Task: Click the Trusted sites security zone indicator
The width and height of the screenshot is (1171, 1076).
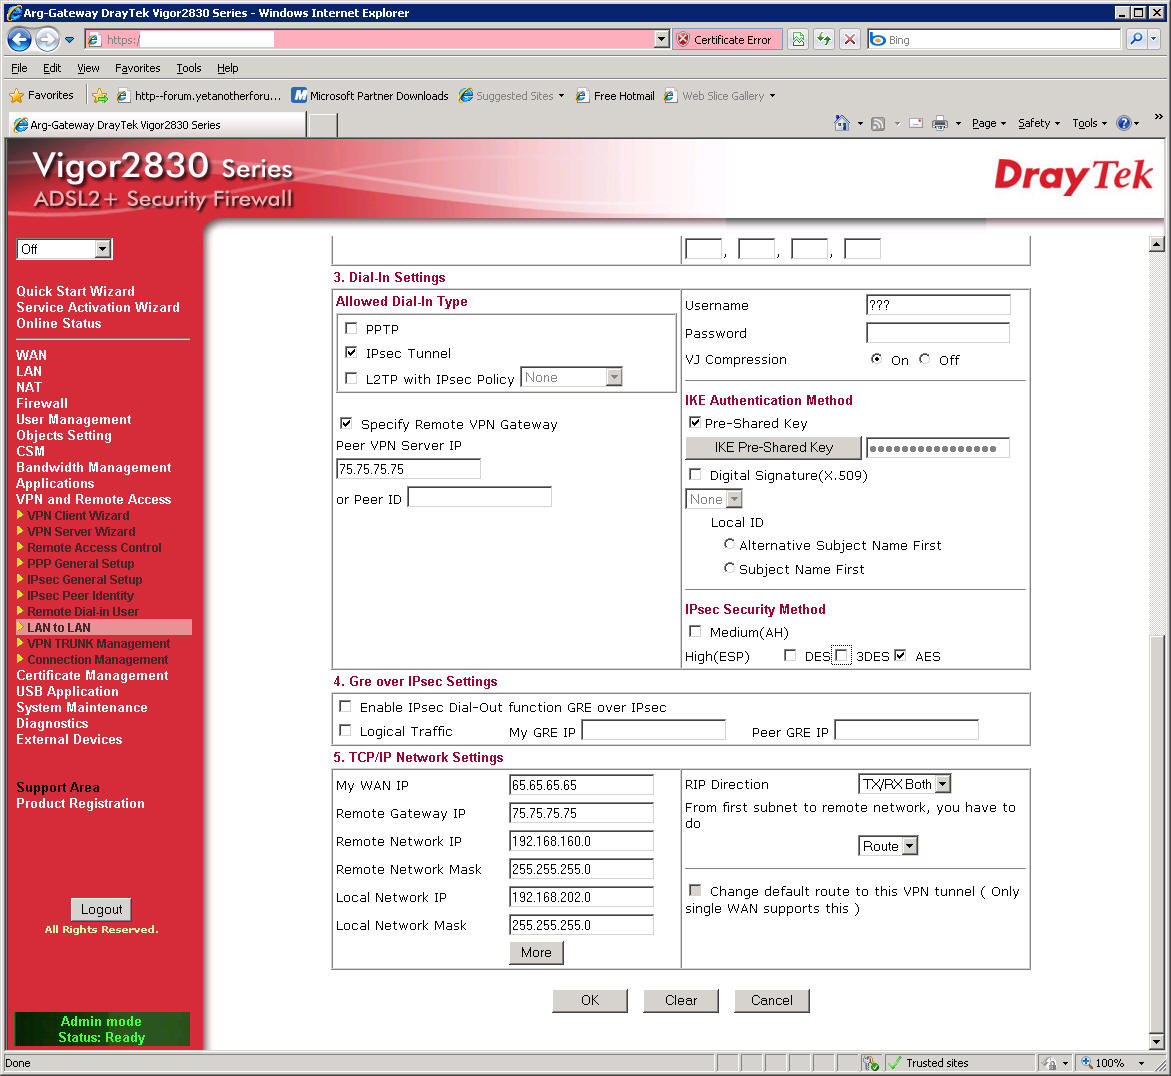Action: click(928, 1063)
